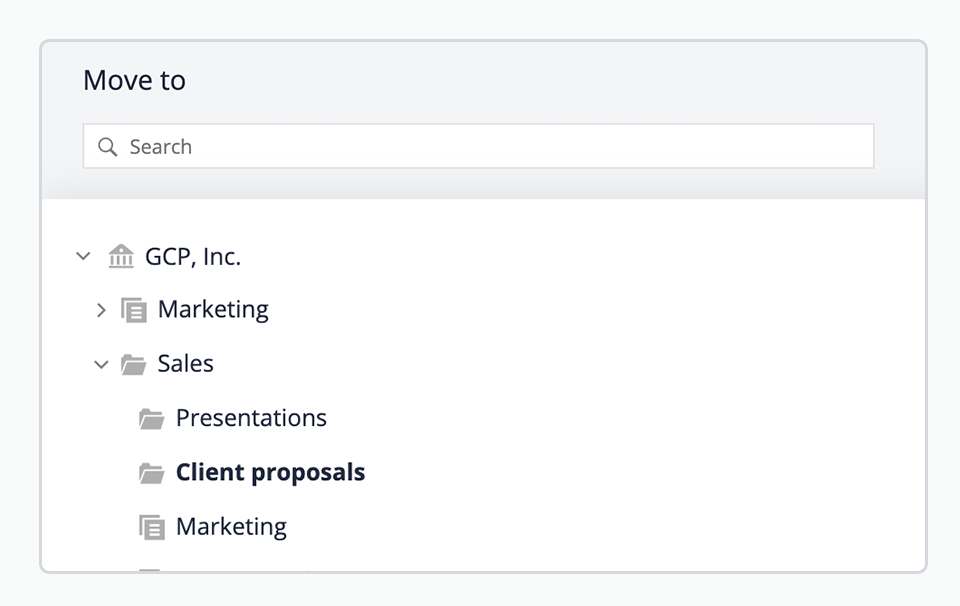Click the Search placeholder text
The image size is (960, 606).
click(x=160, y=147)
